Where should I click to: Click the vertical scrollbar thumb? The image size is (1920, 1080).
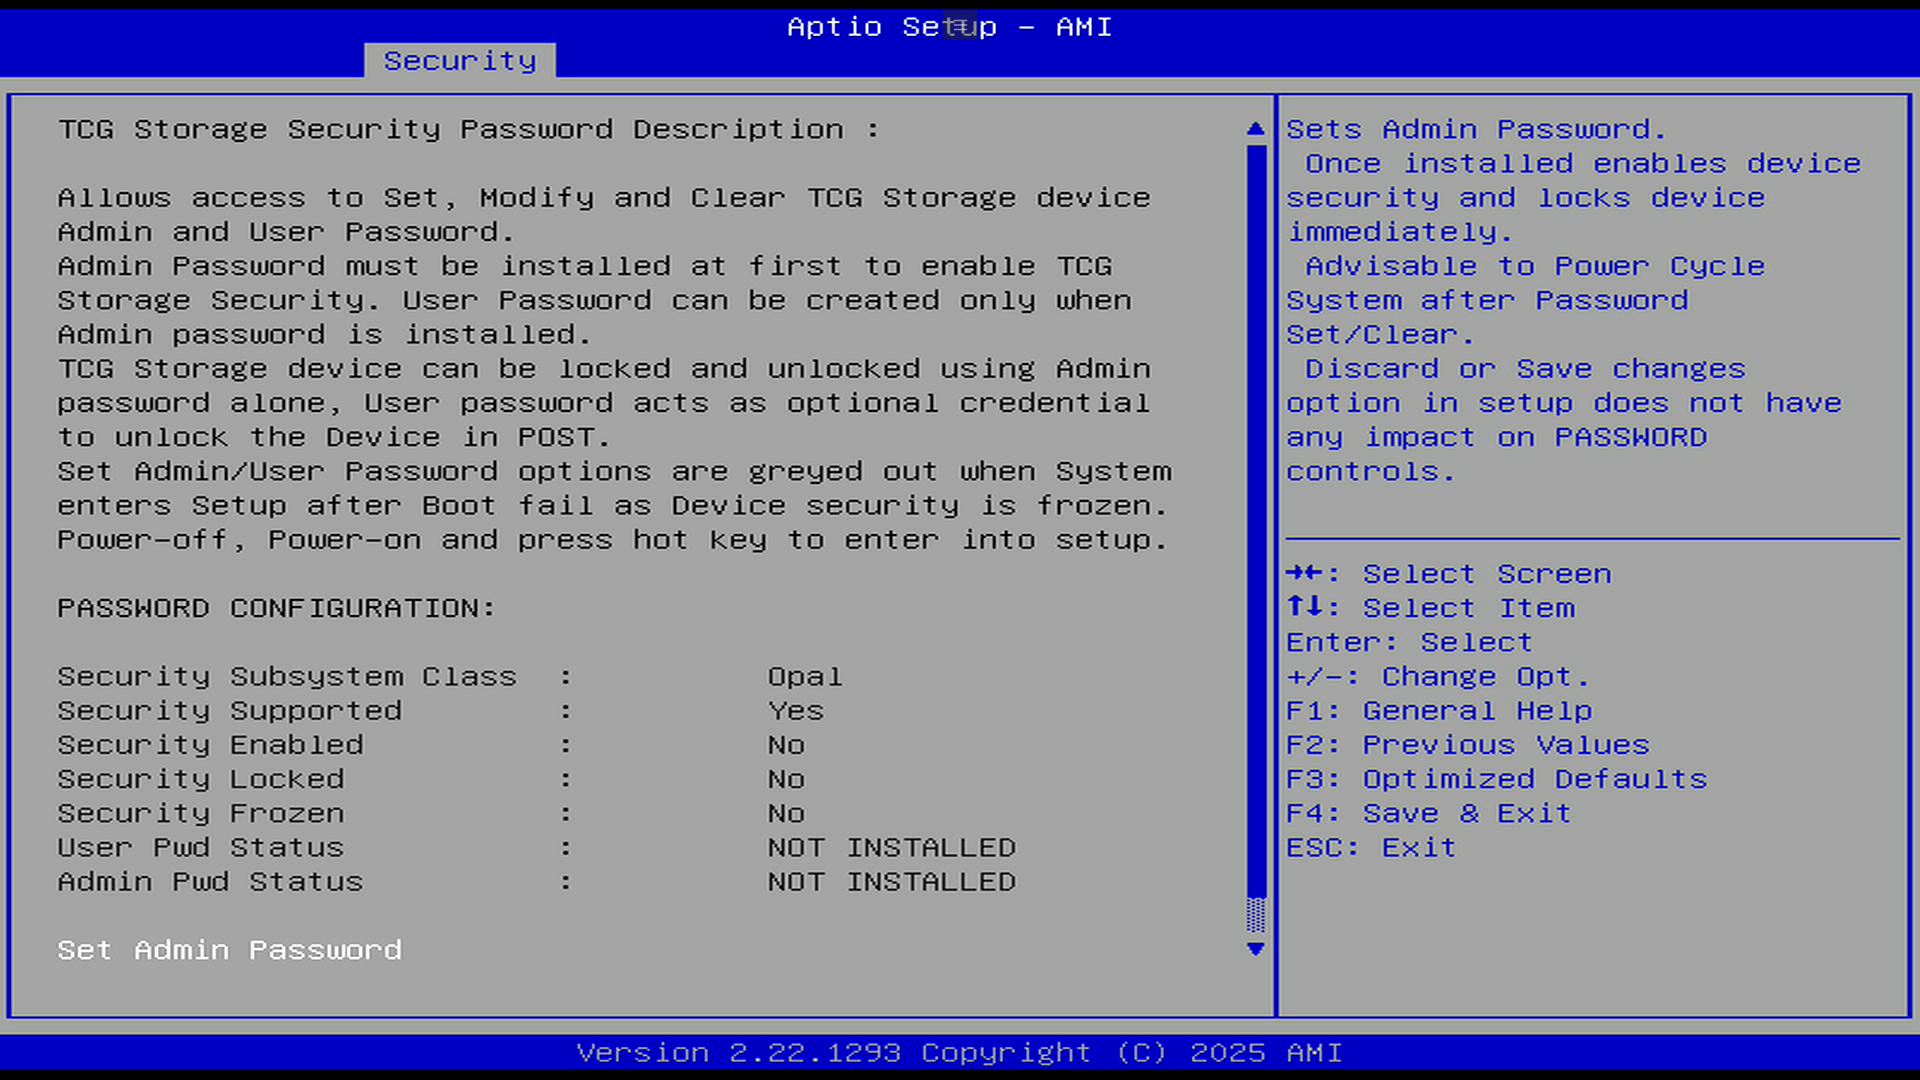click(1256, 520)
